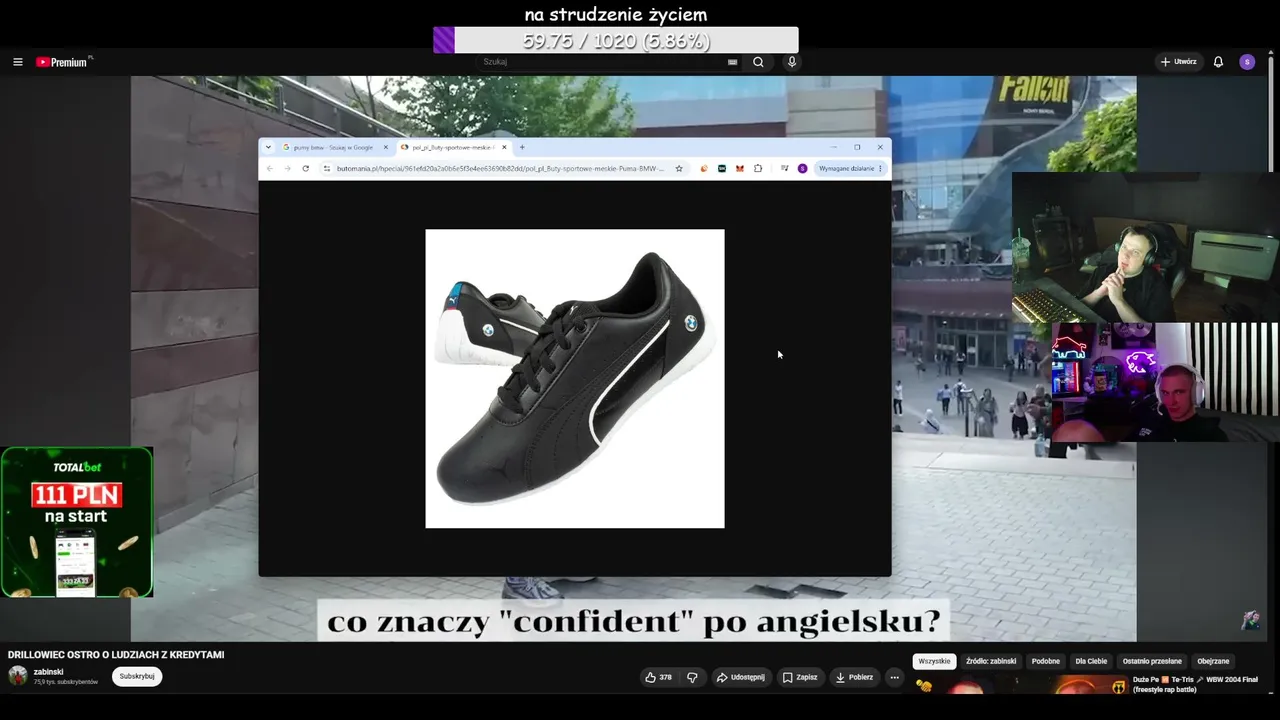1280x720 pixels.
Task: View site information icon beside the URL
Action: tap(327, 168)
